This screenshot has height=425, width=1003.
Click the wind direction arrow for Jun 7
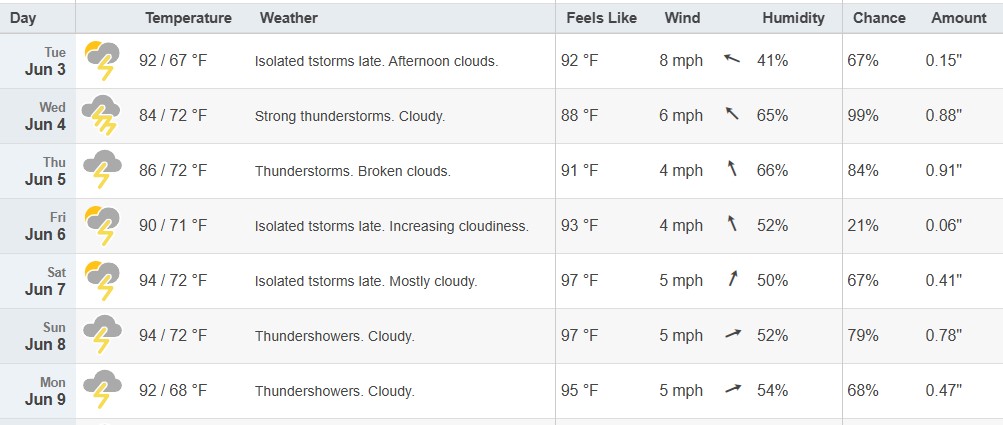pyautogui.click(x=733, y=278)
